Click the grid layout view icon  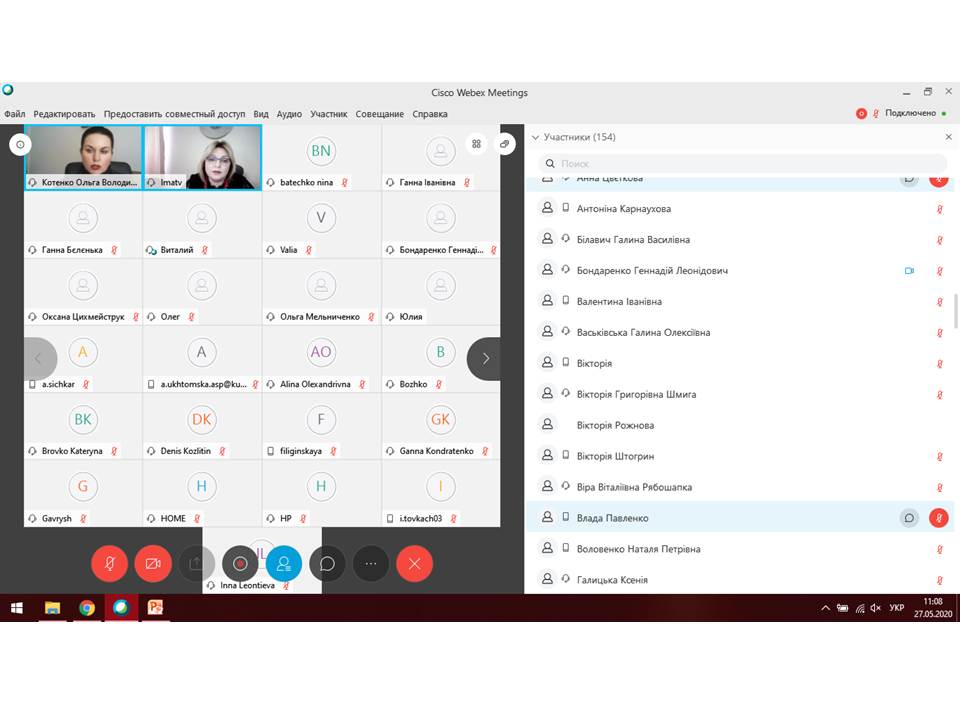tap(476, 144)
